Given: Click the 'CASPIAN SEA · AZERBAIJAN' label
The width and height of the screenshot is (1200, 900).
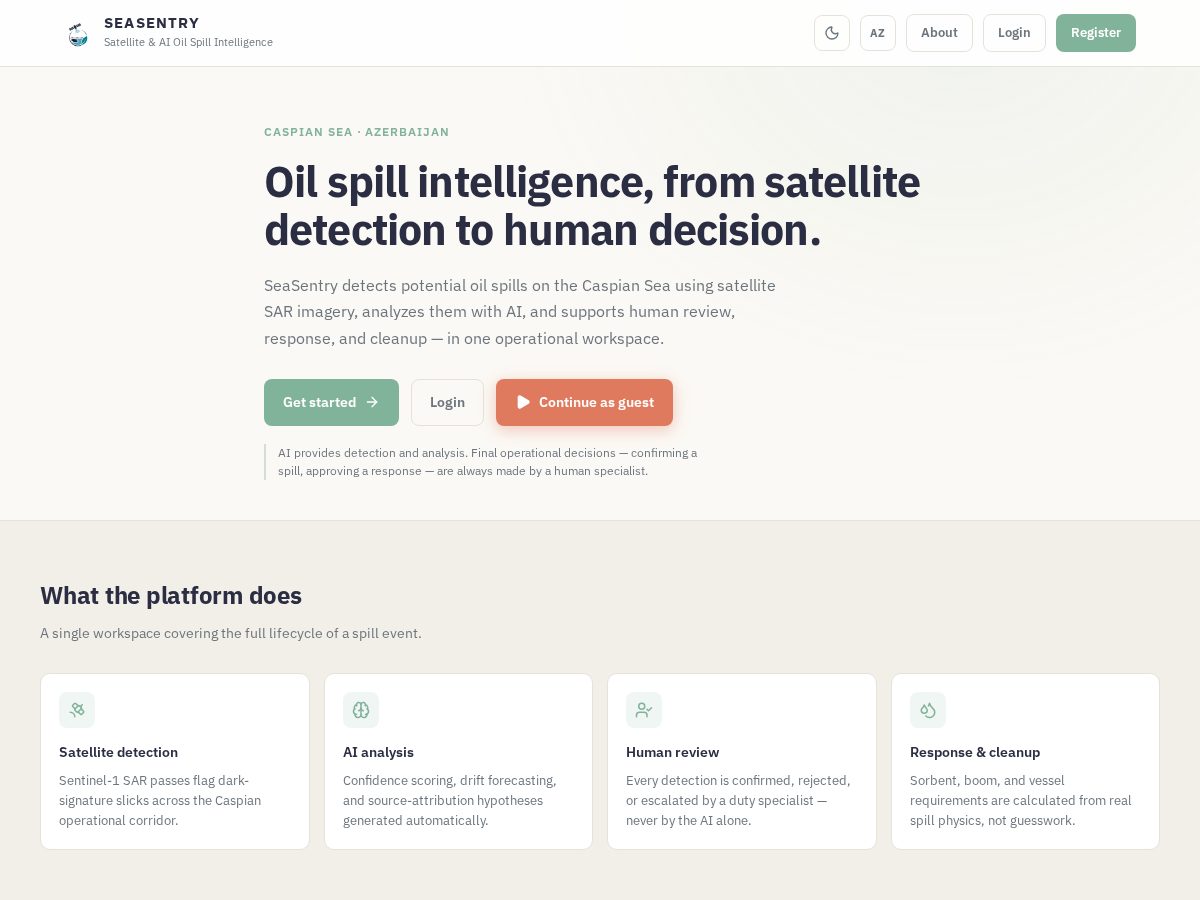Looking at the screenshot, I should pyautogui.click(x=356, y=132).
